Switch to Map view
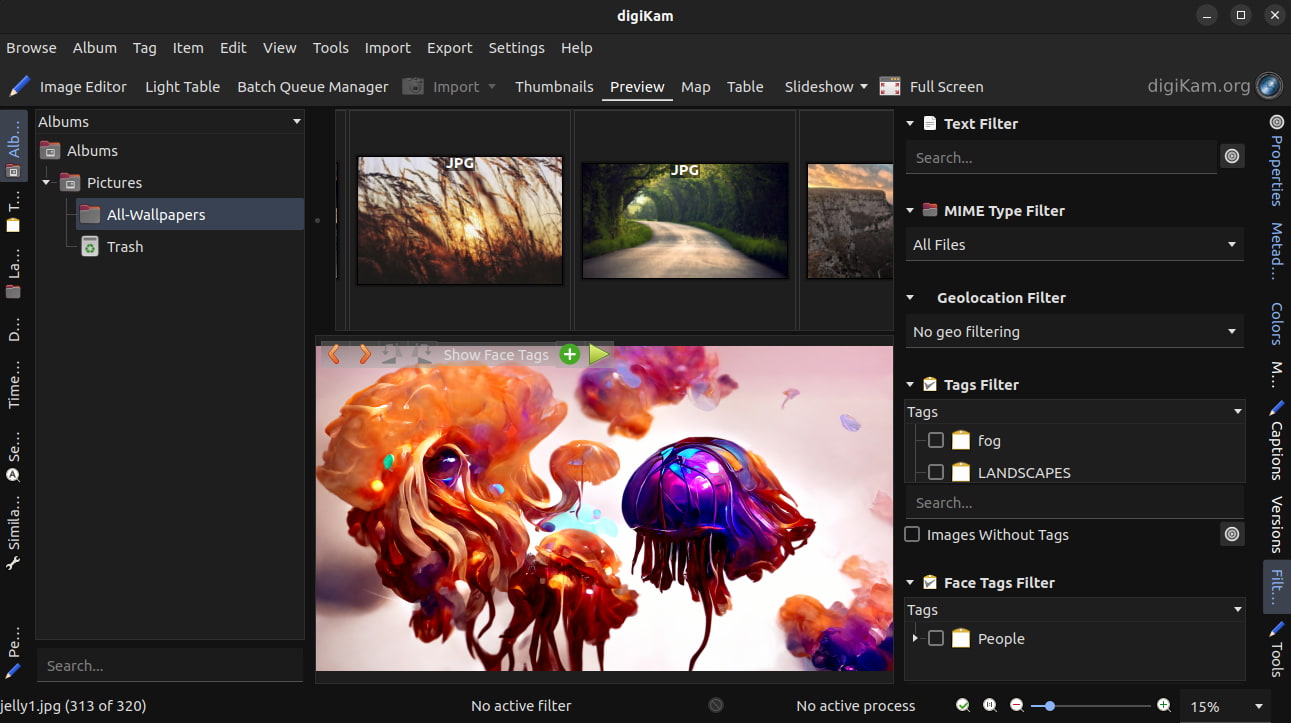The width and height of the screenshot is (1291, 723). (696, 87)
